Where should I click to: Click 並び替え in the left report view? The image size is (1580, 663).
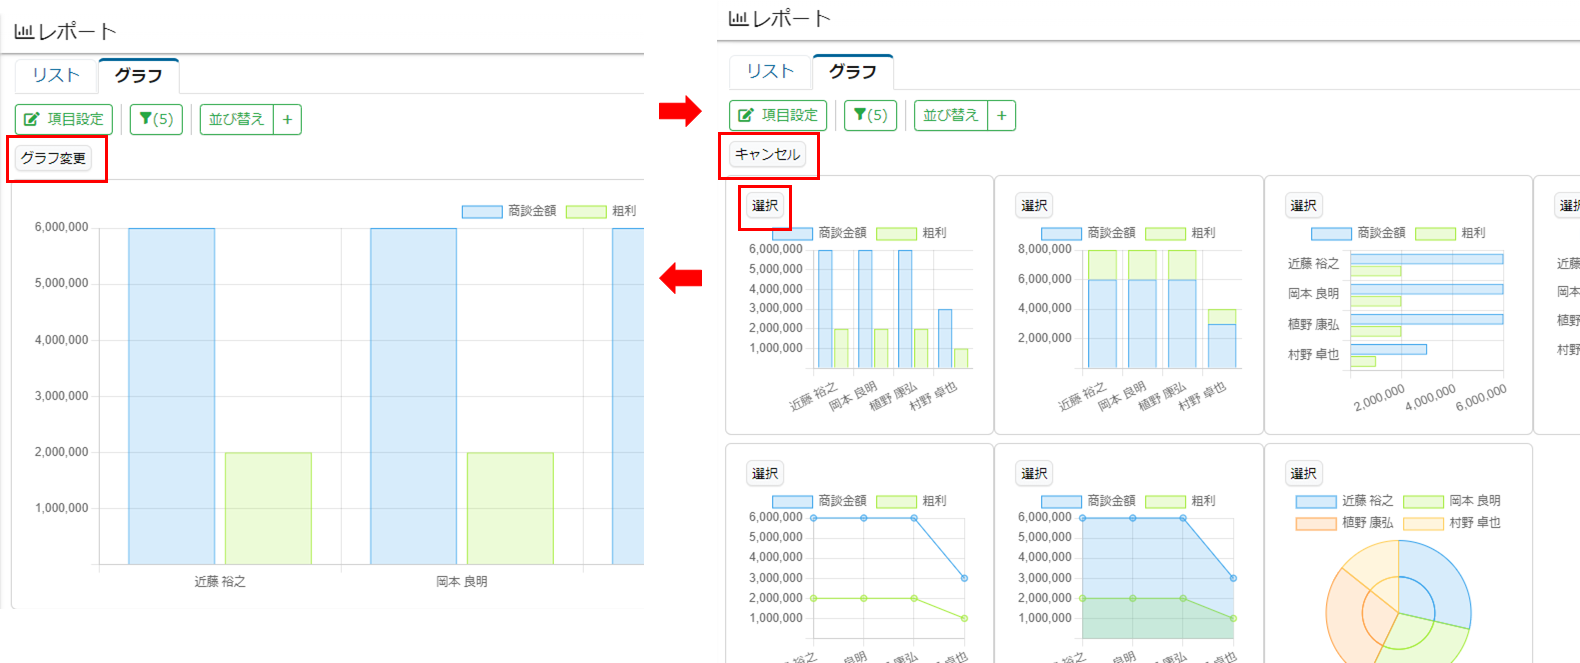coord(237,119)
